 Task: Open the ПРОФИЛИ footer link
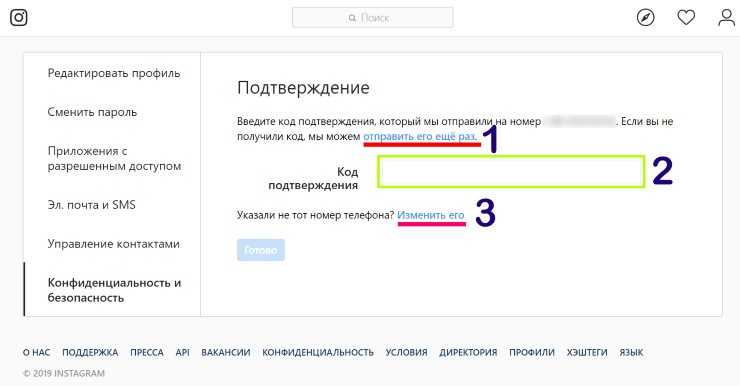click(x=532, y=352)
